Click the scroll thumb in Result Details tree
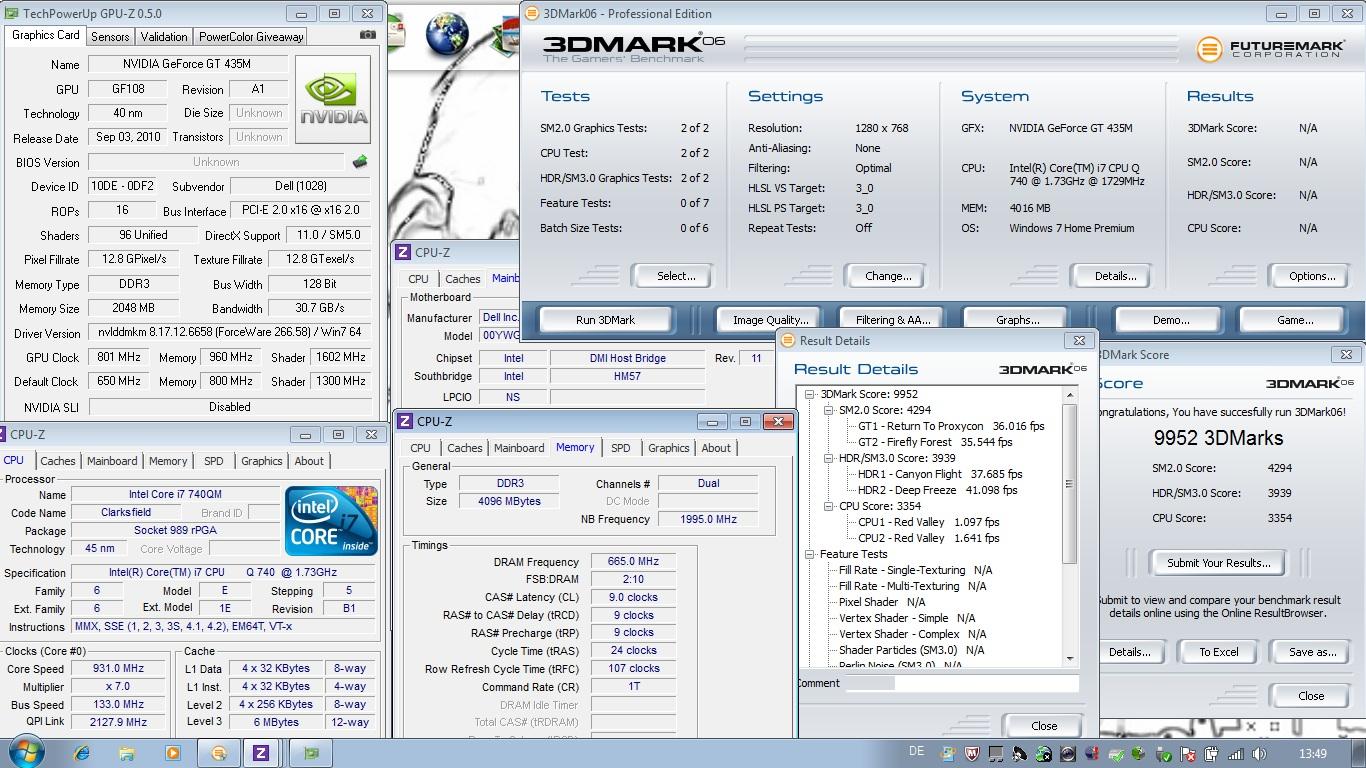Screen dimensions: 1366x768 1069,483
